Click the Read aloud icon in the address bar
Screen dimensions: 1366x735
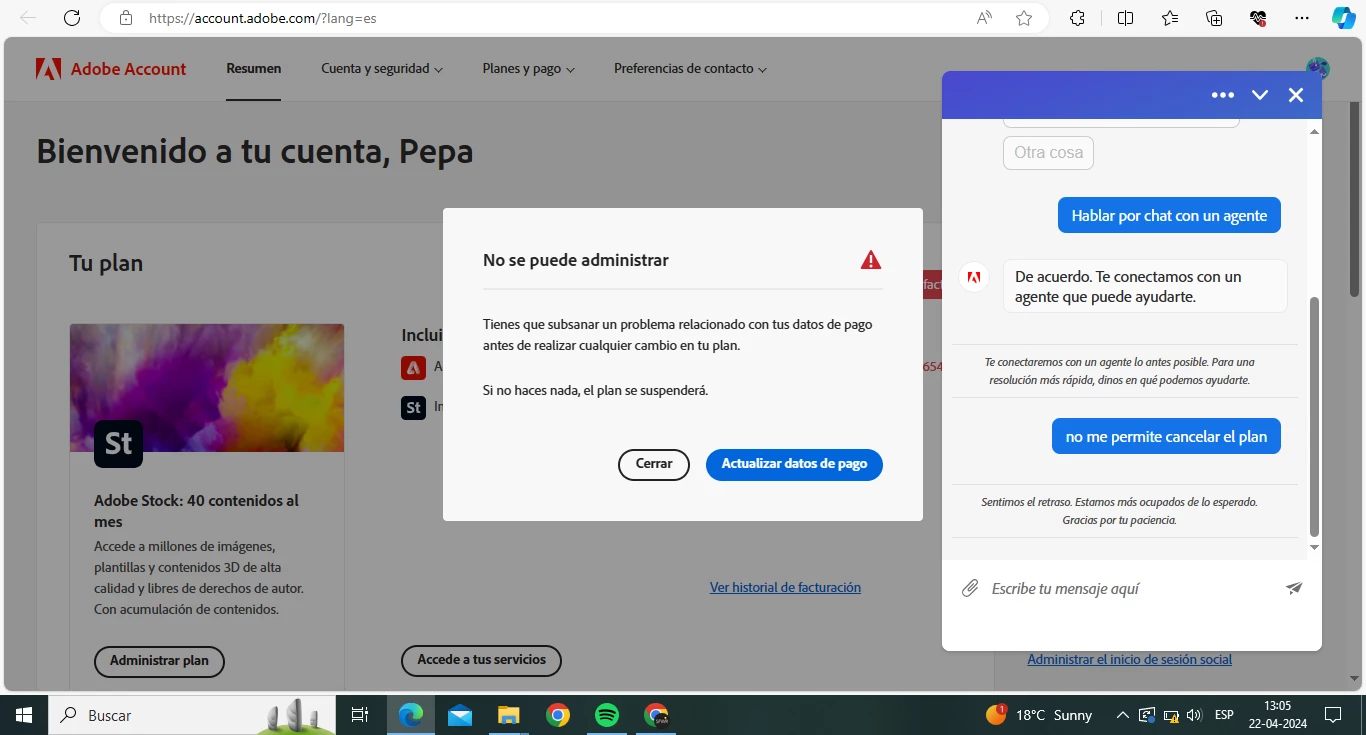[985, 18]
